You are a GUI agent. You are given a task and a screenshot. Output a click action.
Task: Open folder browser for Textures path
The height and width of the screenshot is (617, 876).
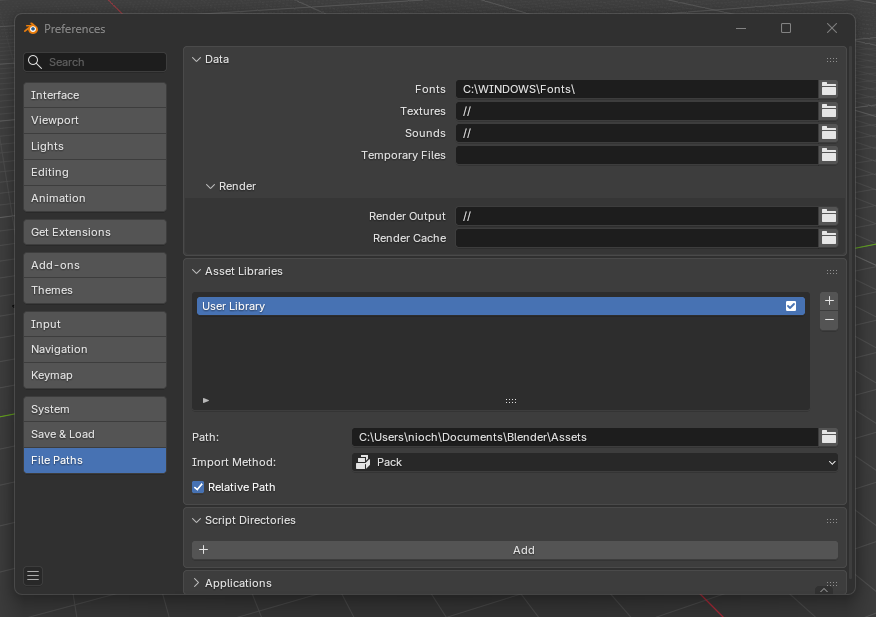pos(829,111)
